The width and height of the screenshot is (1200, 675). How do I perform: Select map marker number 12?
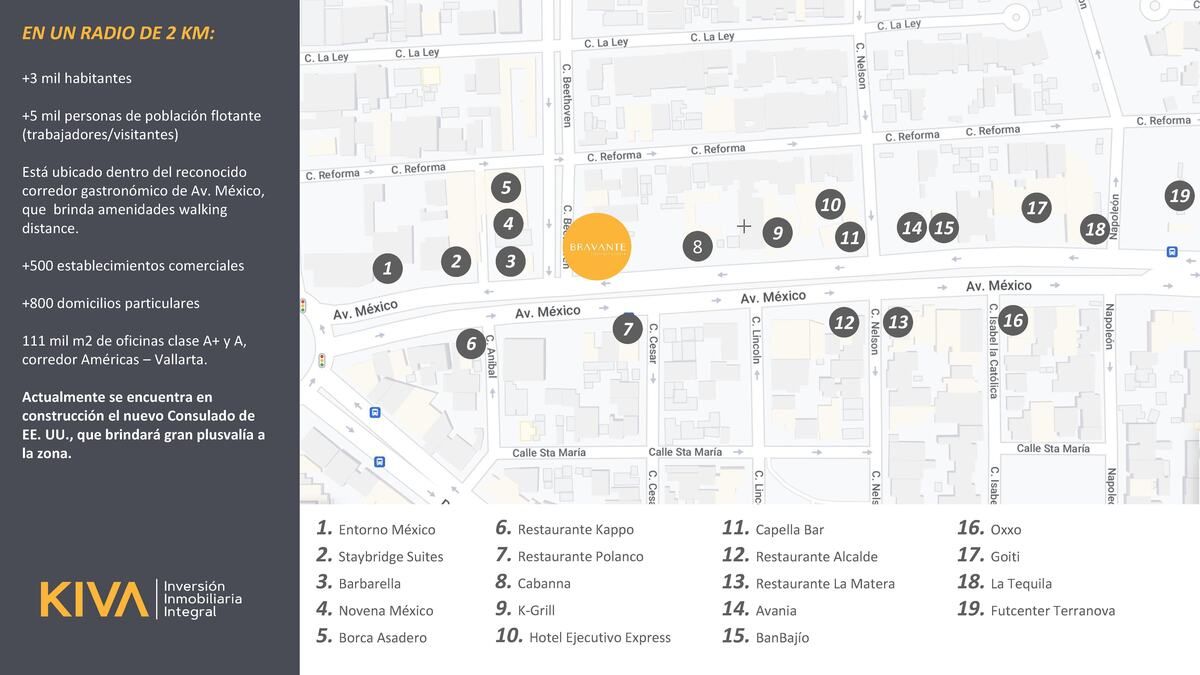tap(844, 322)
